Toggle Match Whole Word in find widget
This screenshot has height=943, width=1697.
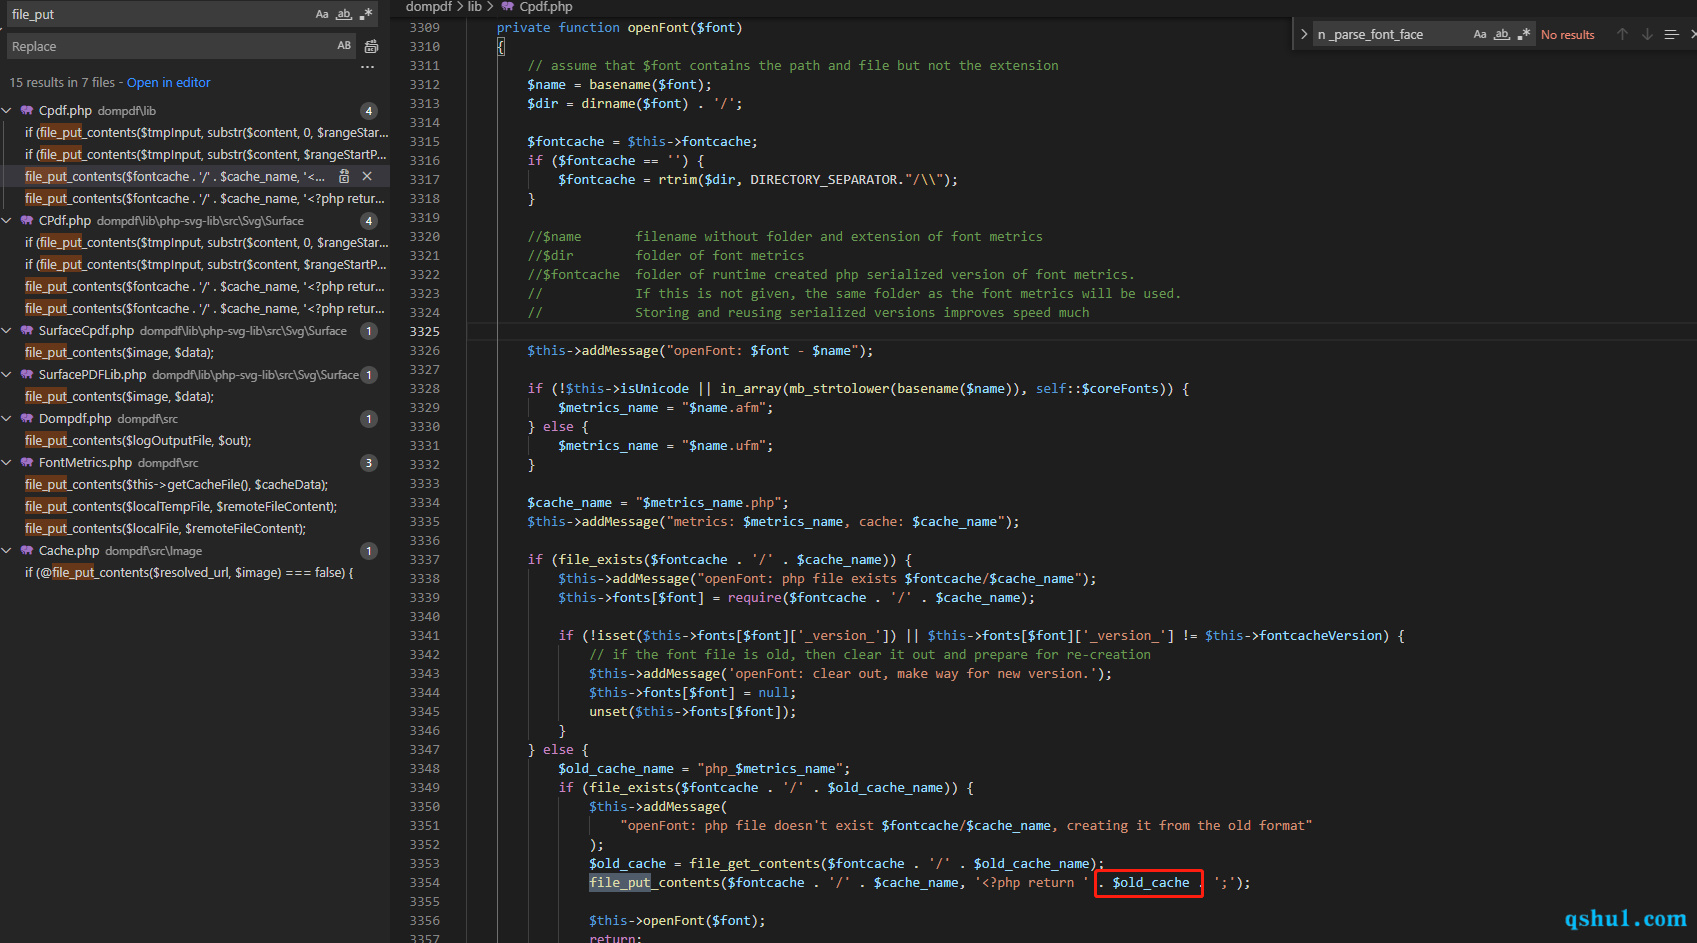(1502, 34)
